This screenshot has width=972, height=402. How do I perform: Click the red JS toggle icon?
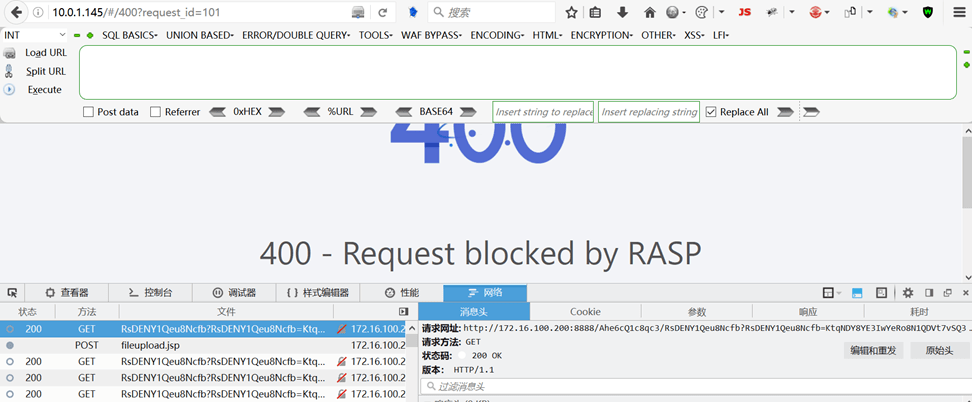[745, 12]
